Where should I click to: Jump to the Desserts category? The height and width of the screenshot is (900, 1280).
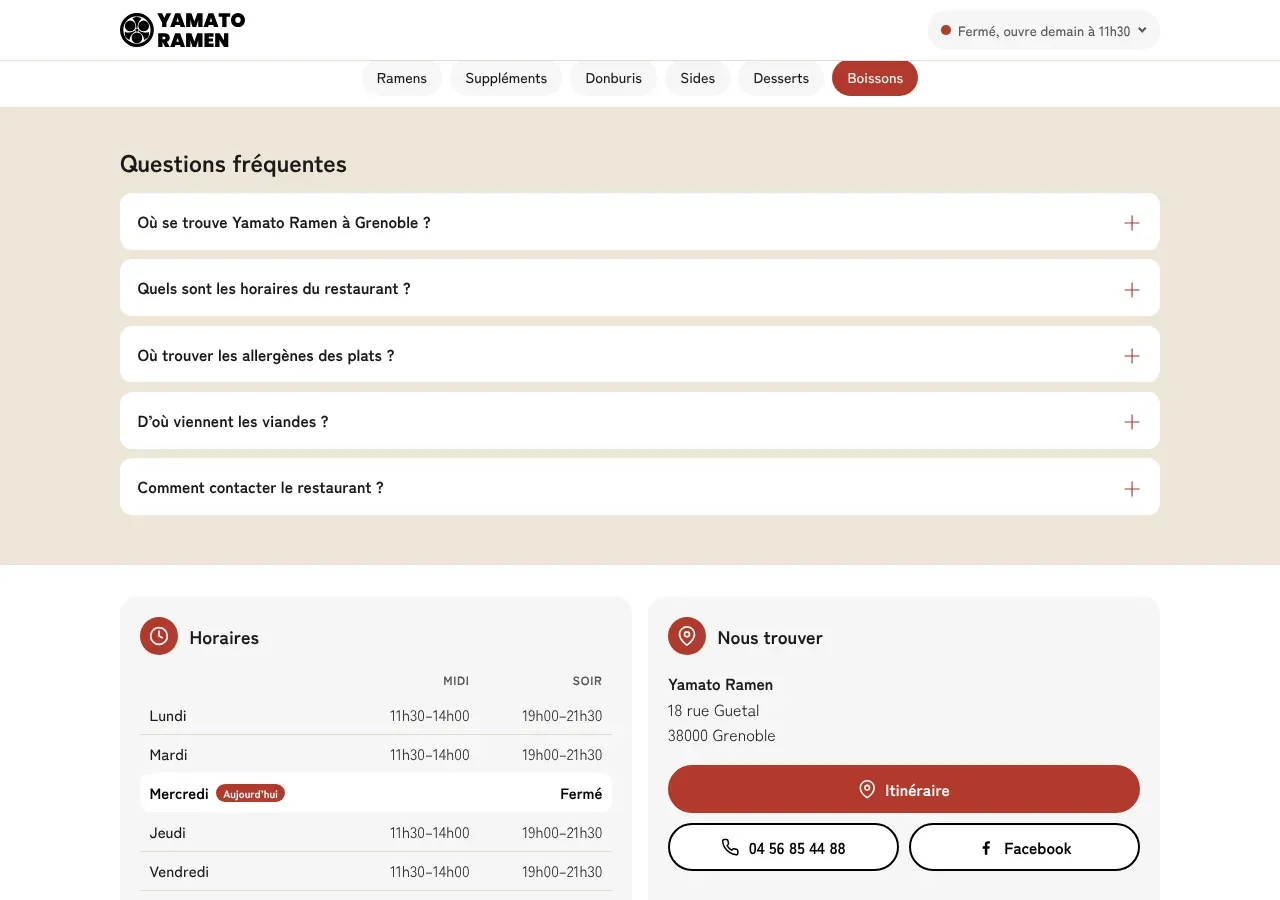(781, 78)
